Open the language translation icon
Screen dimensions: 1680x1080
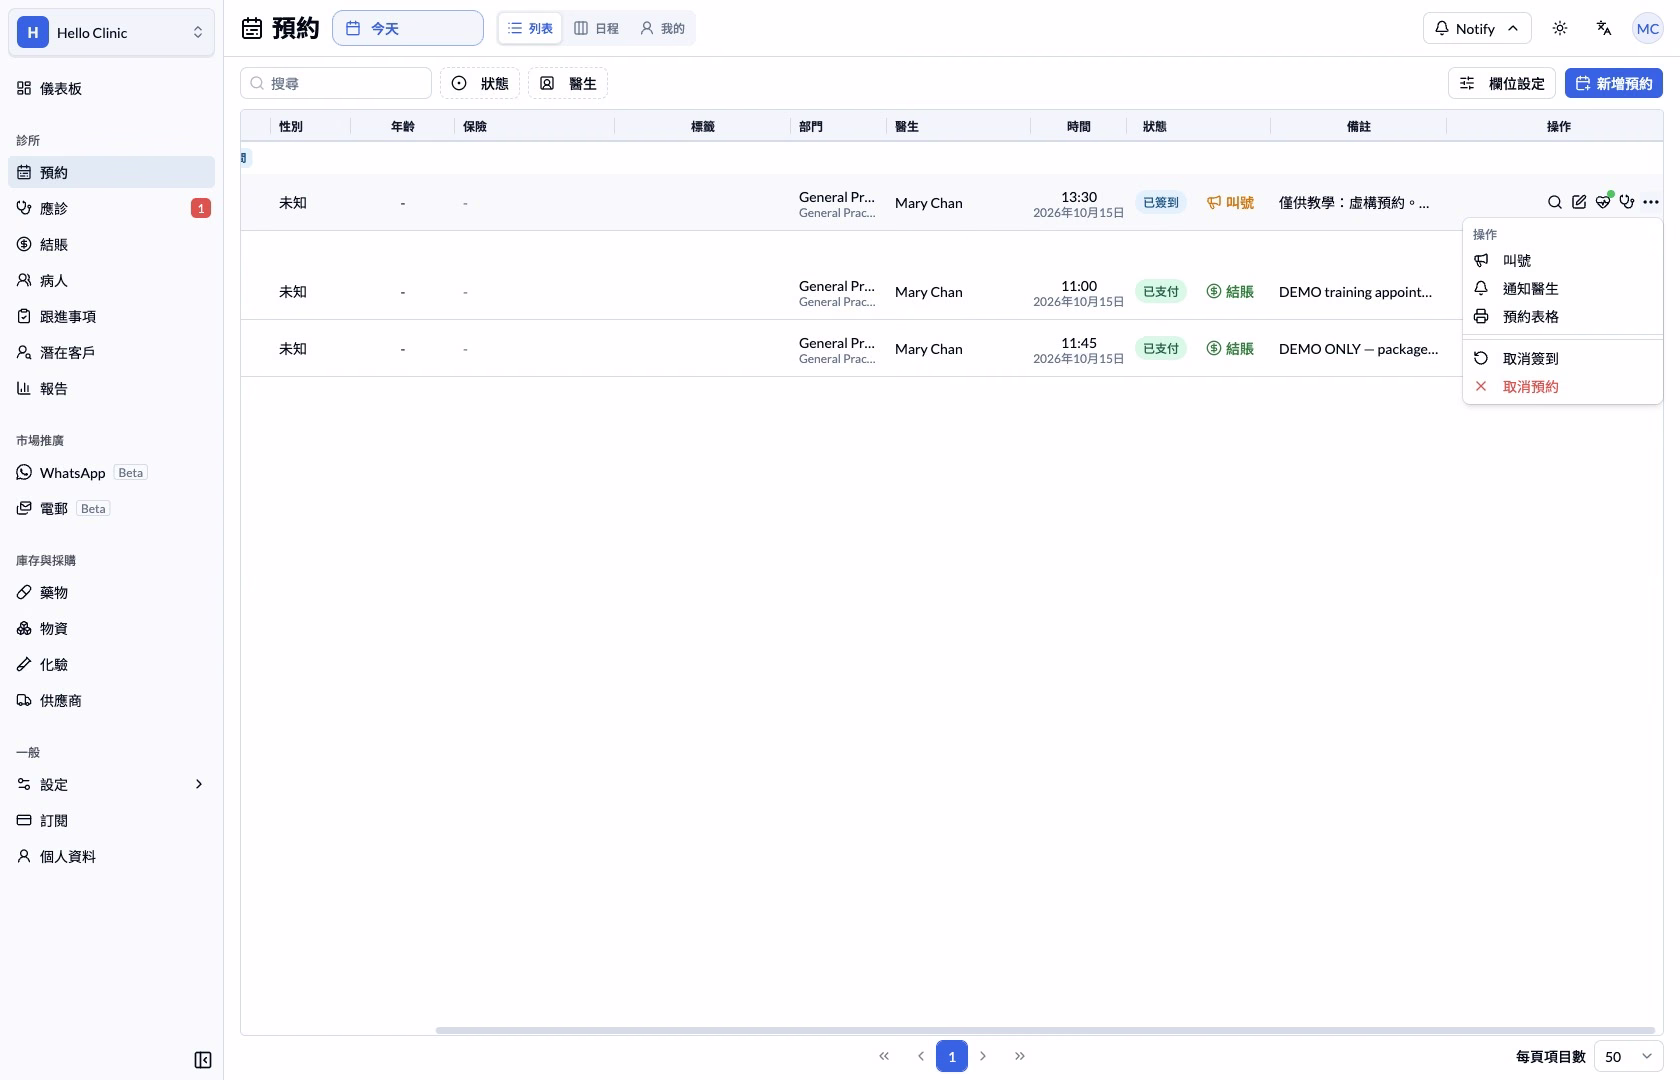click(1604, 29)
